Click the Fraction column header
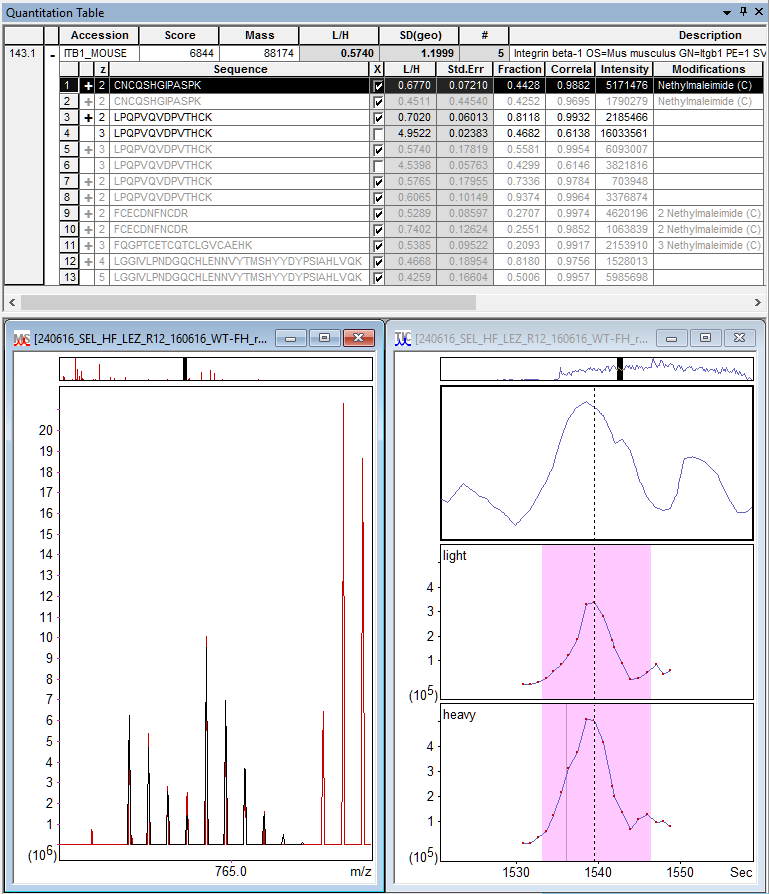This screenshot has width=769, height=894. pos(519,69)
